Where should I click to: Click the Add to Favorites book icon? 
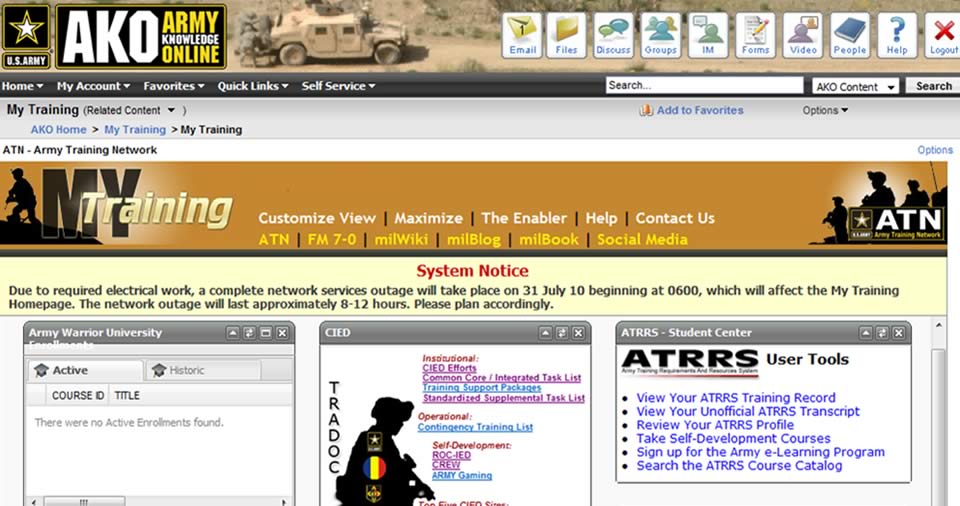pyautogui.click(x=646, y=110)
